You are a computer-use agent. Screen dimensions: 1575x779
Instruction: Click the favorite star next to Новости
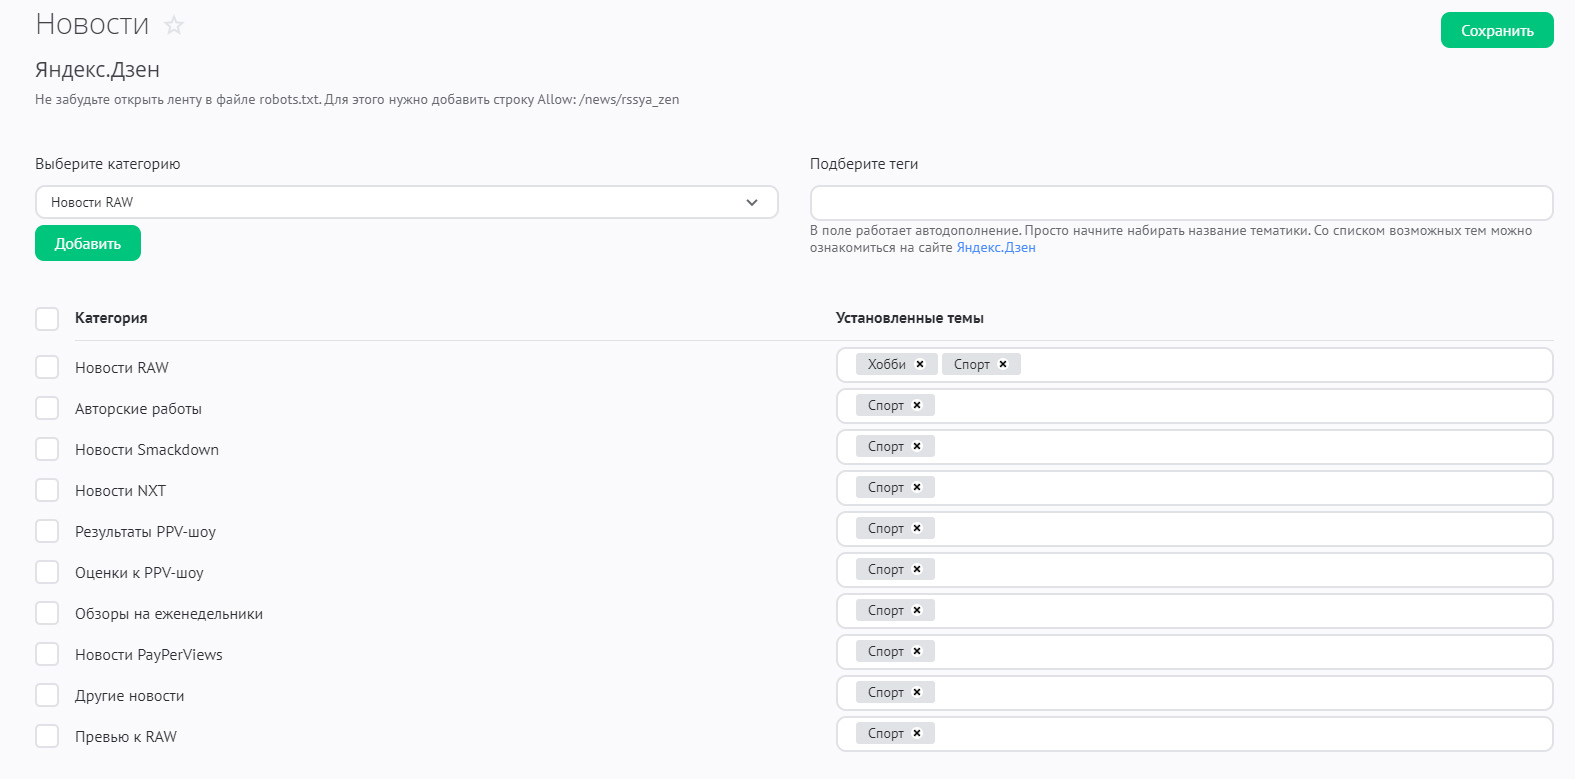coord(174,25)
